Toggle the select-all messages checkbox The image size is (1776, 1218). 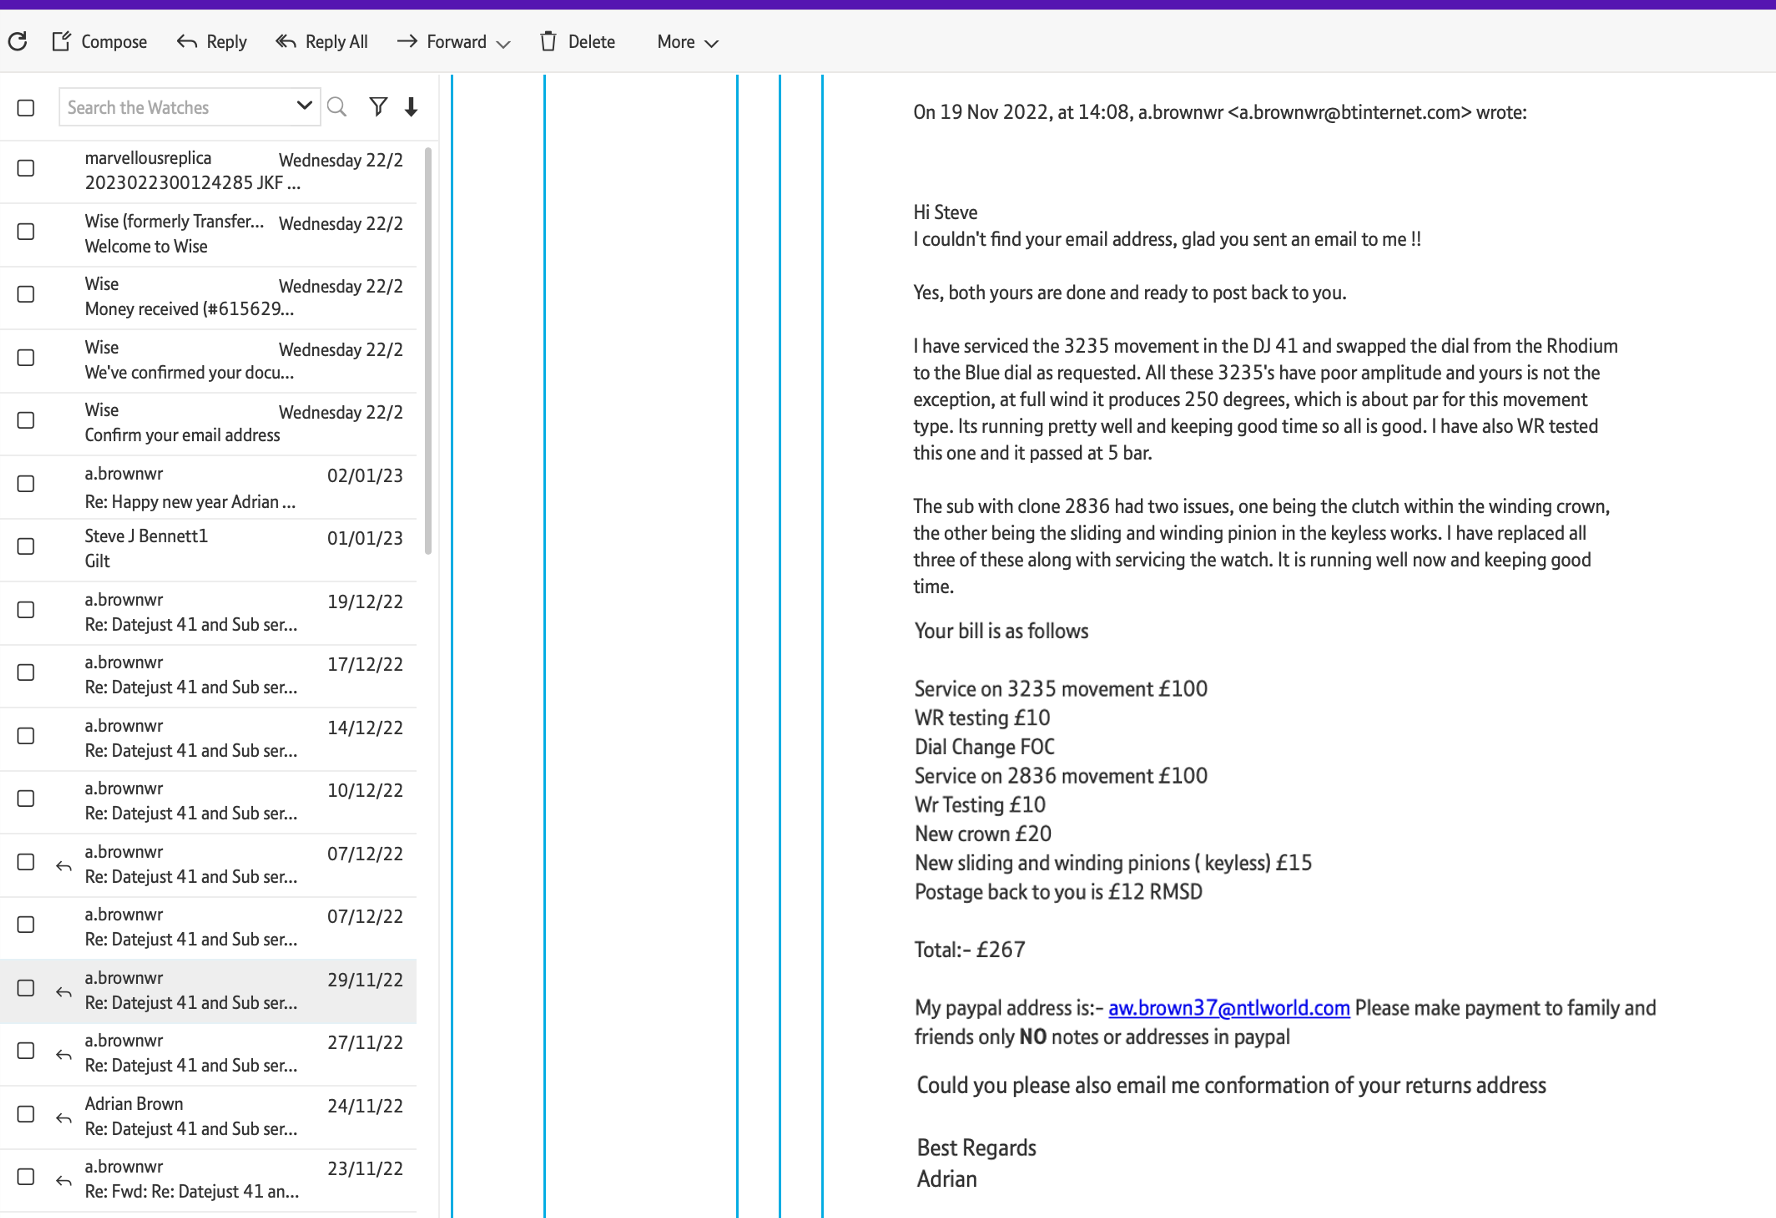point(26,108)
